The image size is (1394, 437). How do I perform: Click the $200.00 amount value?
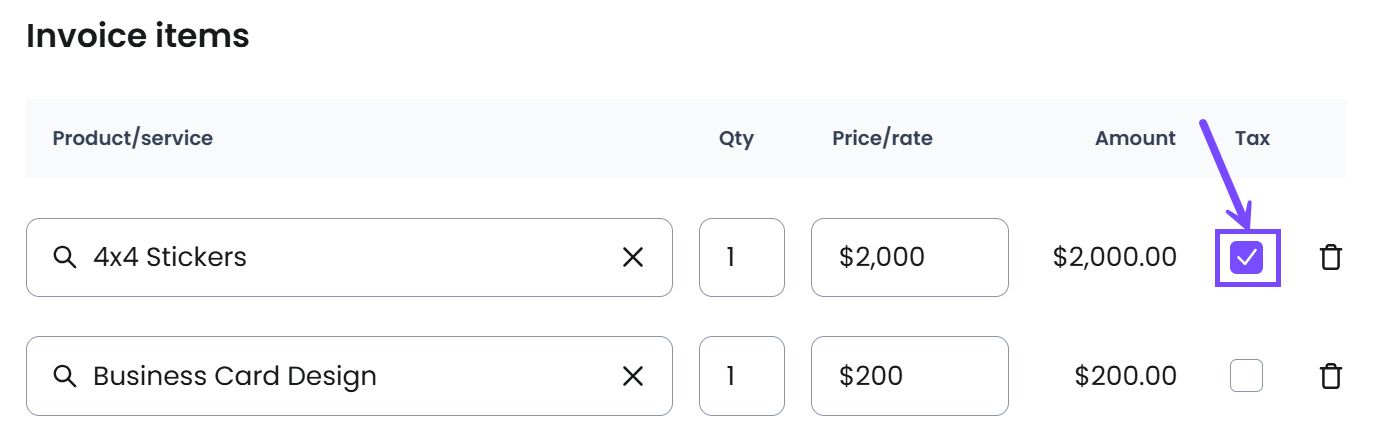[1126, 376]
